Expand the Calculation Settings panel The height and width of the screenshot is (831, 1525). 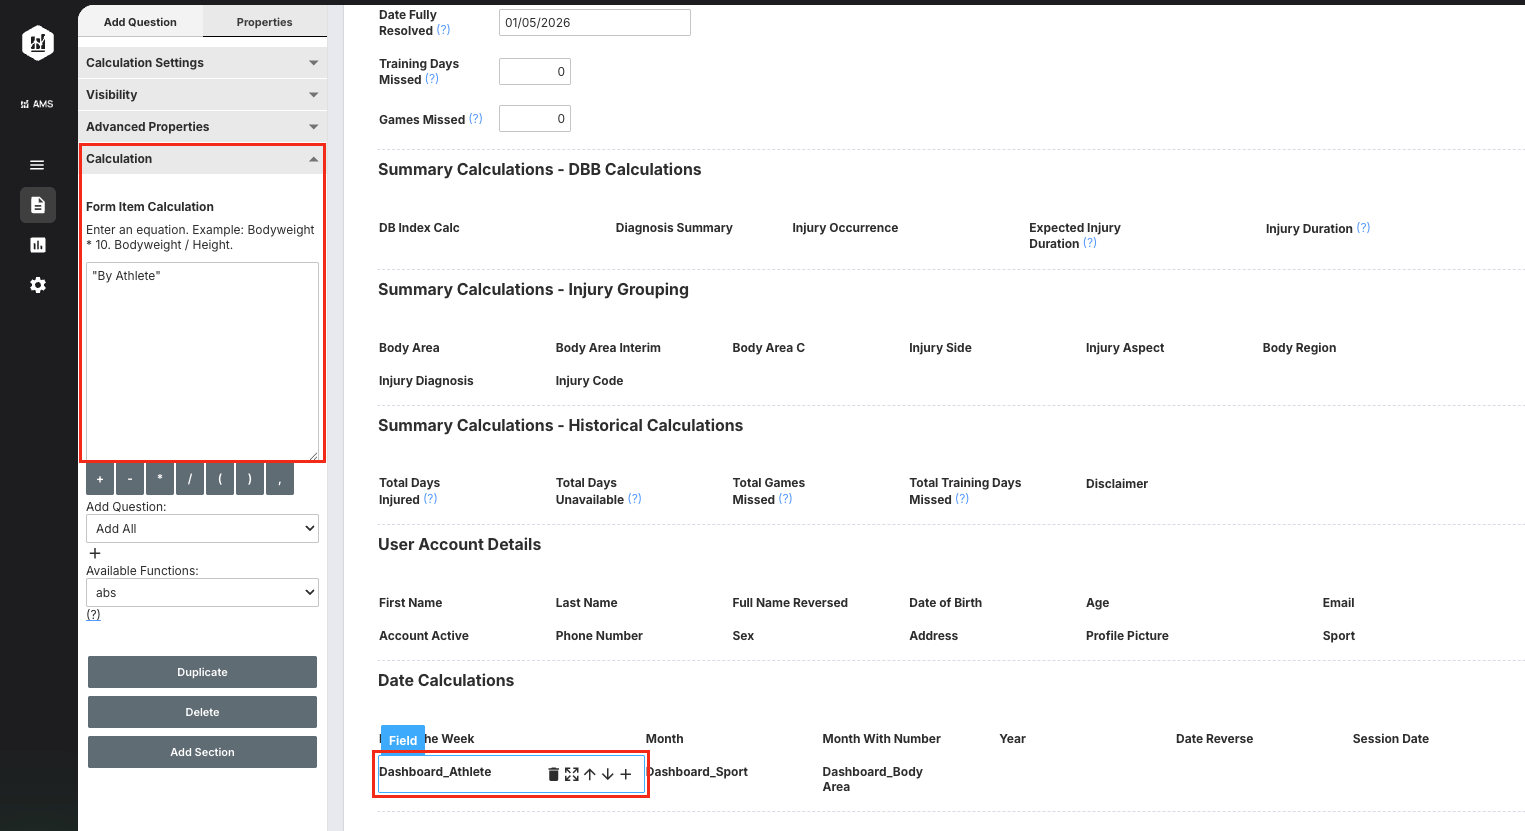pyautogui.click(x=203, y=63)
